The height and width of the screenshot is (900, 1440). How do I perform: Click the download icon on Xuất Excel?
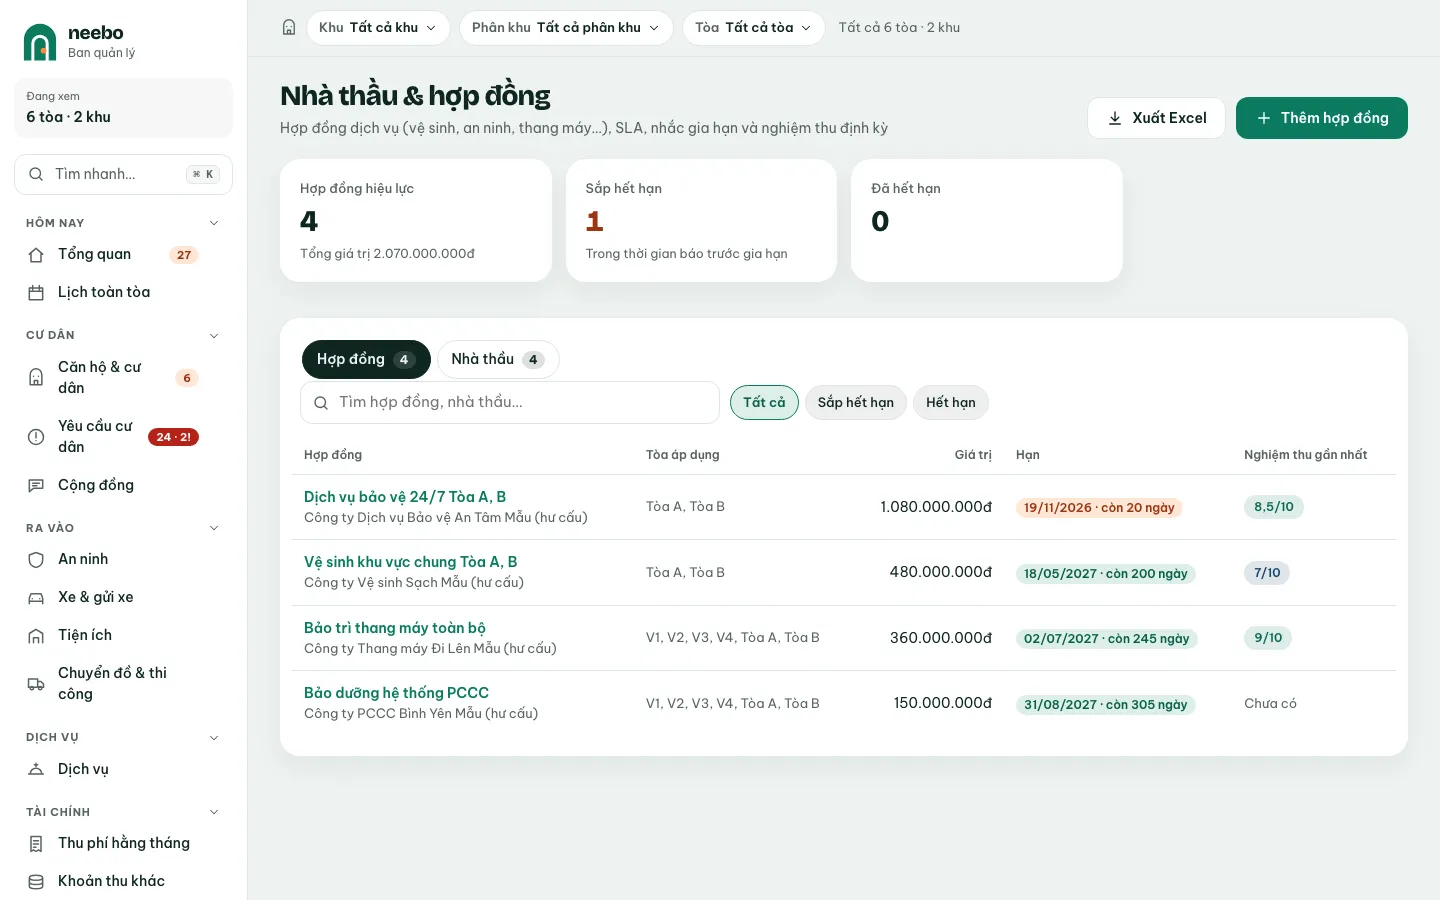(x=1115, y=118)
